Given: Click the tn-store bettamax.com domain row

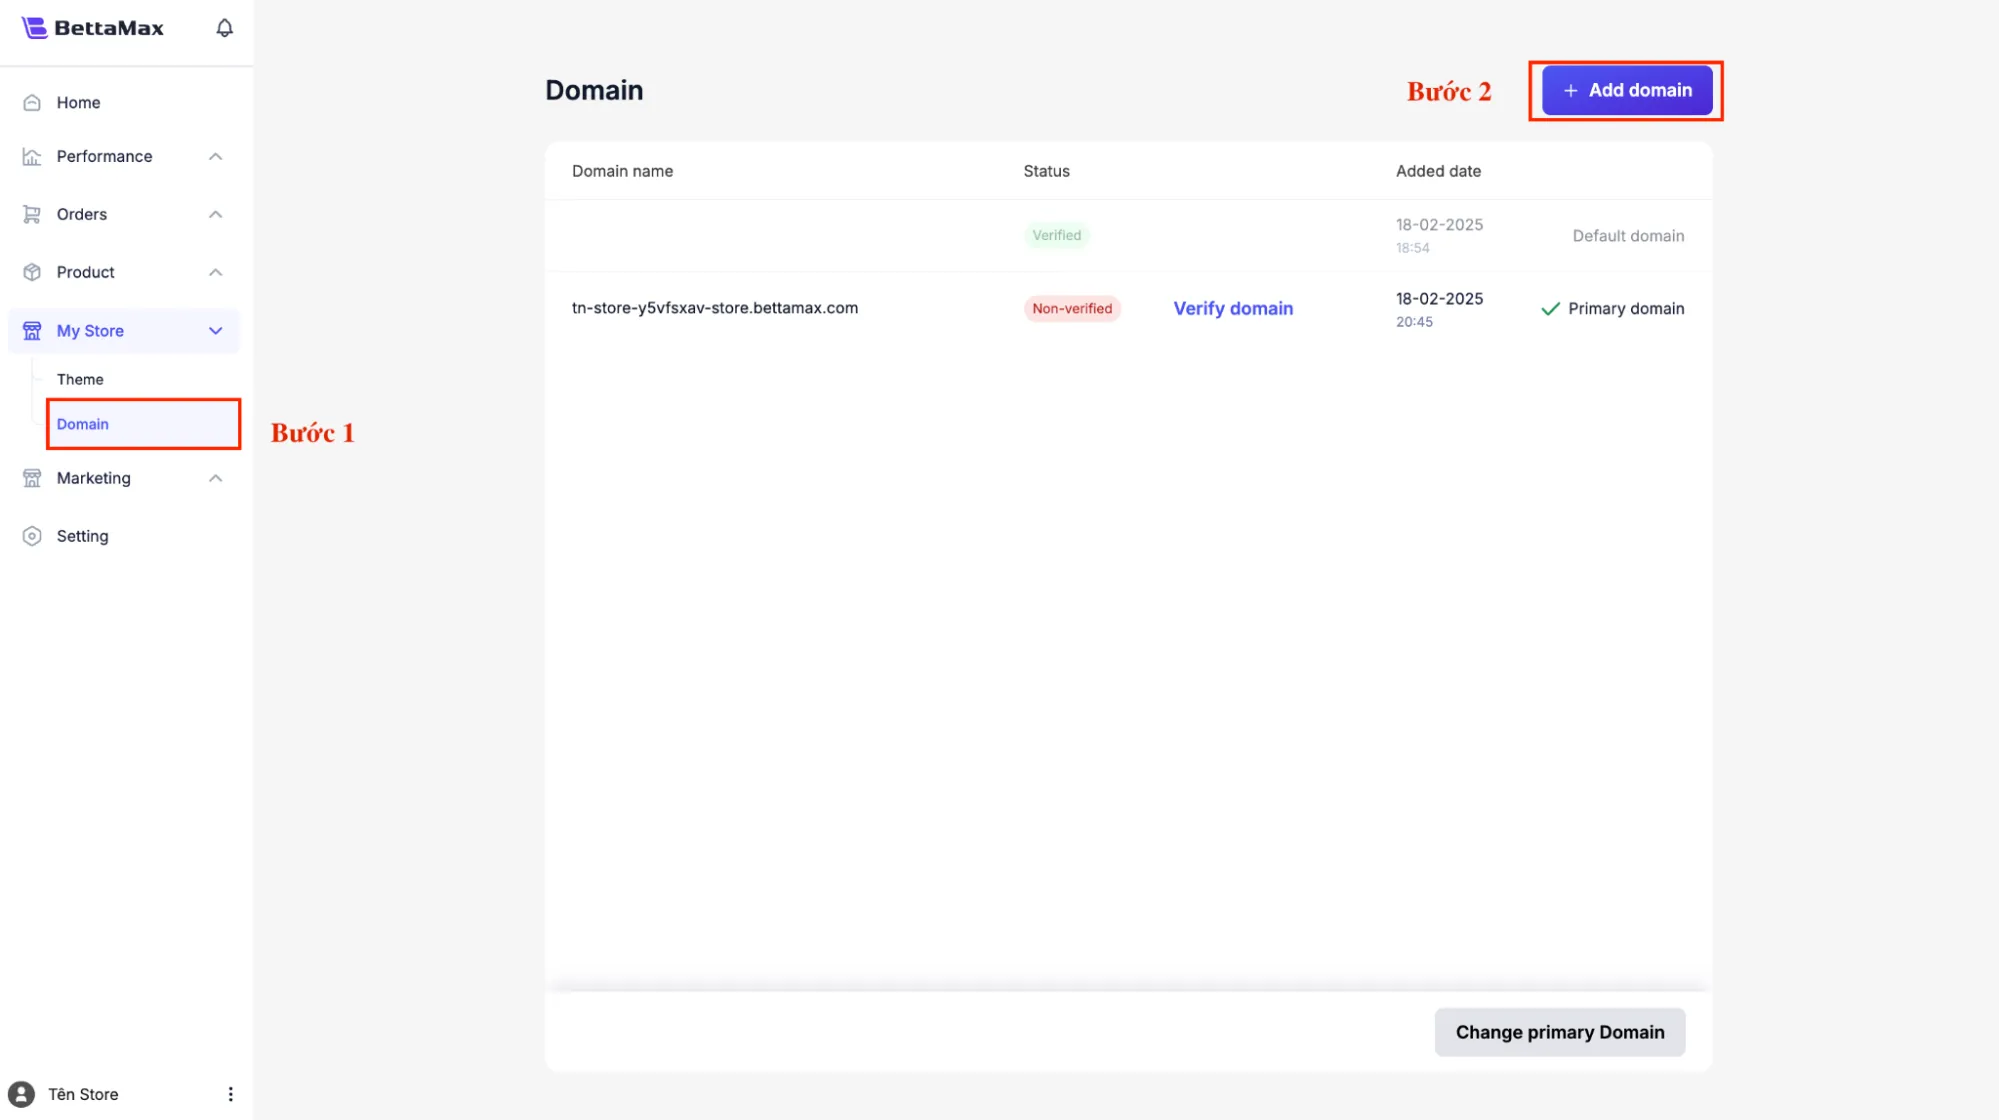Looking at the screenshot, I should pos(715,308).
